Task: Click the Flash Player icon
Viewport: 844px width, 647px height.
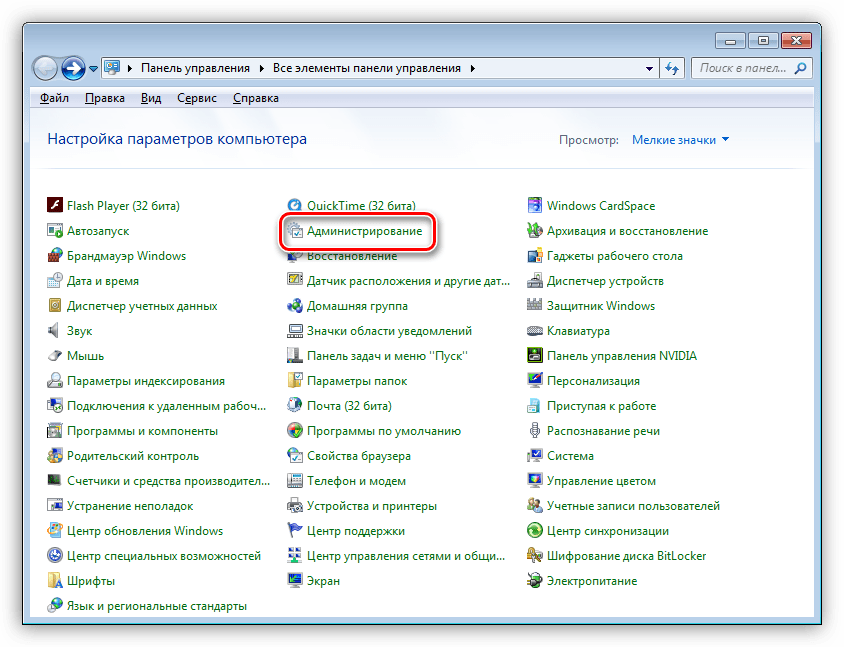Action: coord(56,206)
